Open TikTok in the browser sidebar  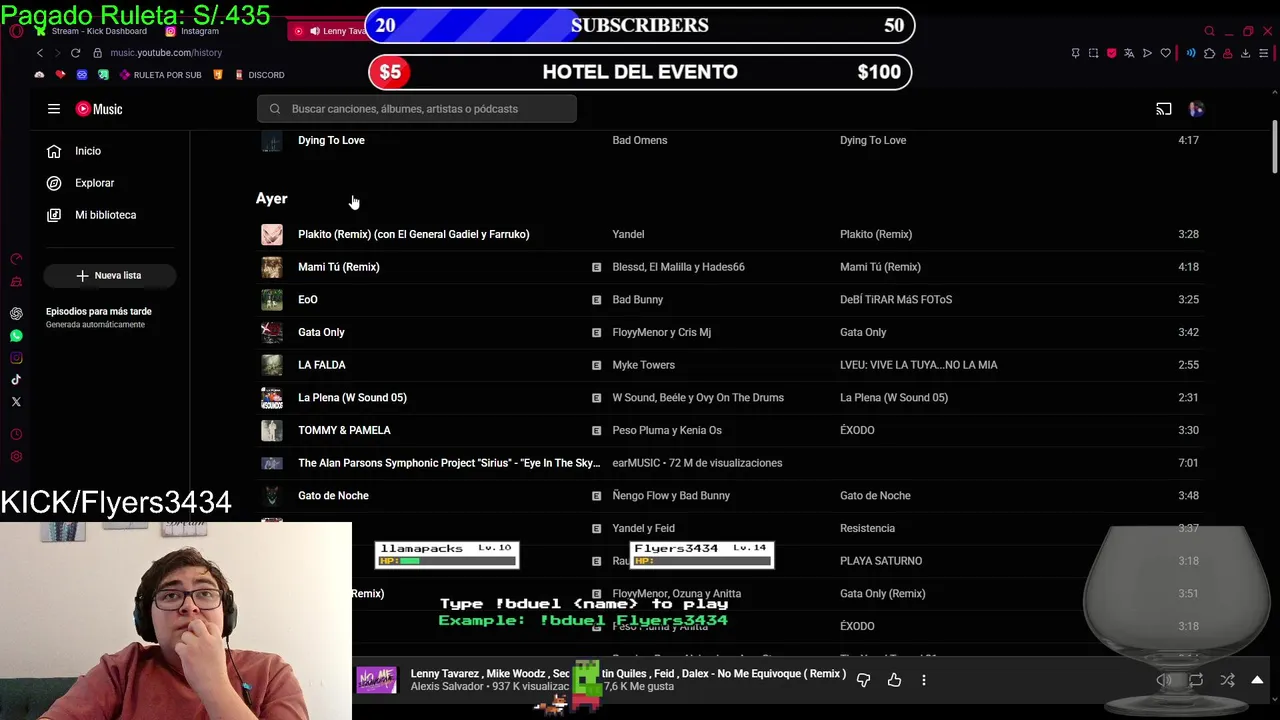[16, 380]
